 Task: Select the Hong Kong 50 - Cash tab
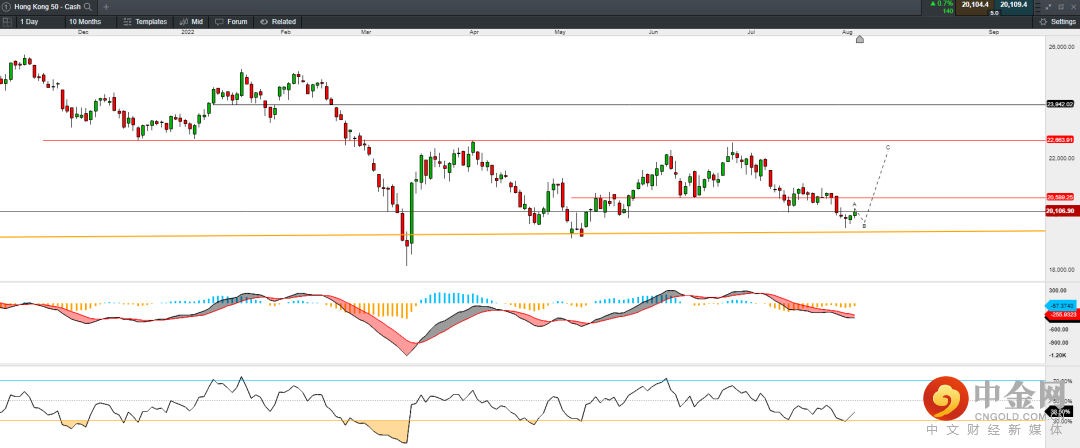(47, 6)
